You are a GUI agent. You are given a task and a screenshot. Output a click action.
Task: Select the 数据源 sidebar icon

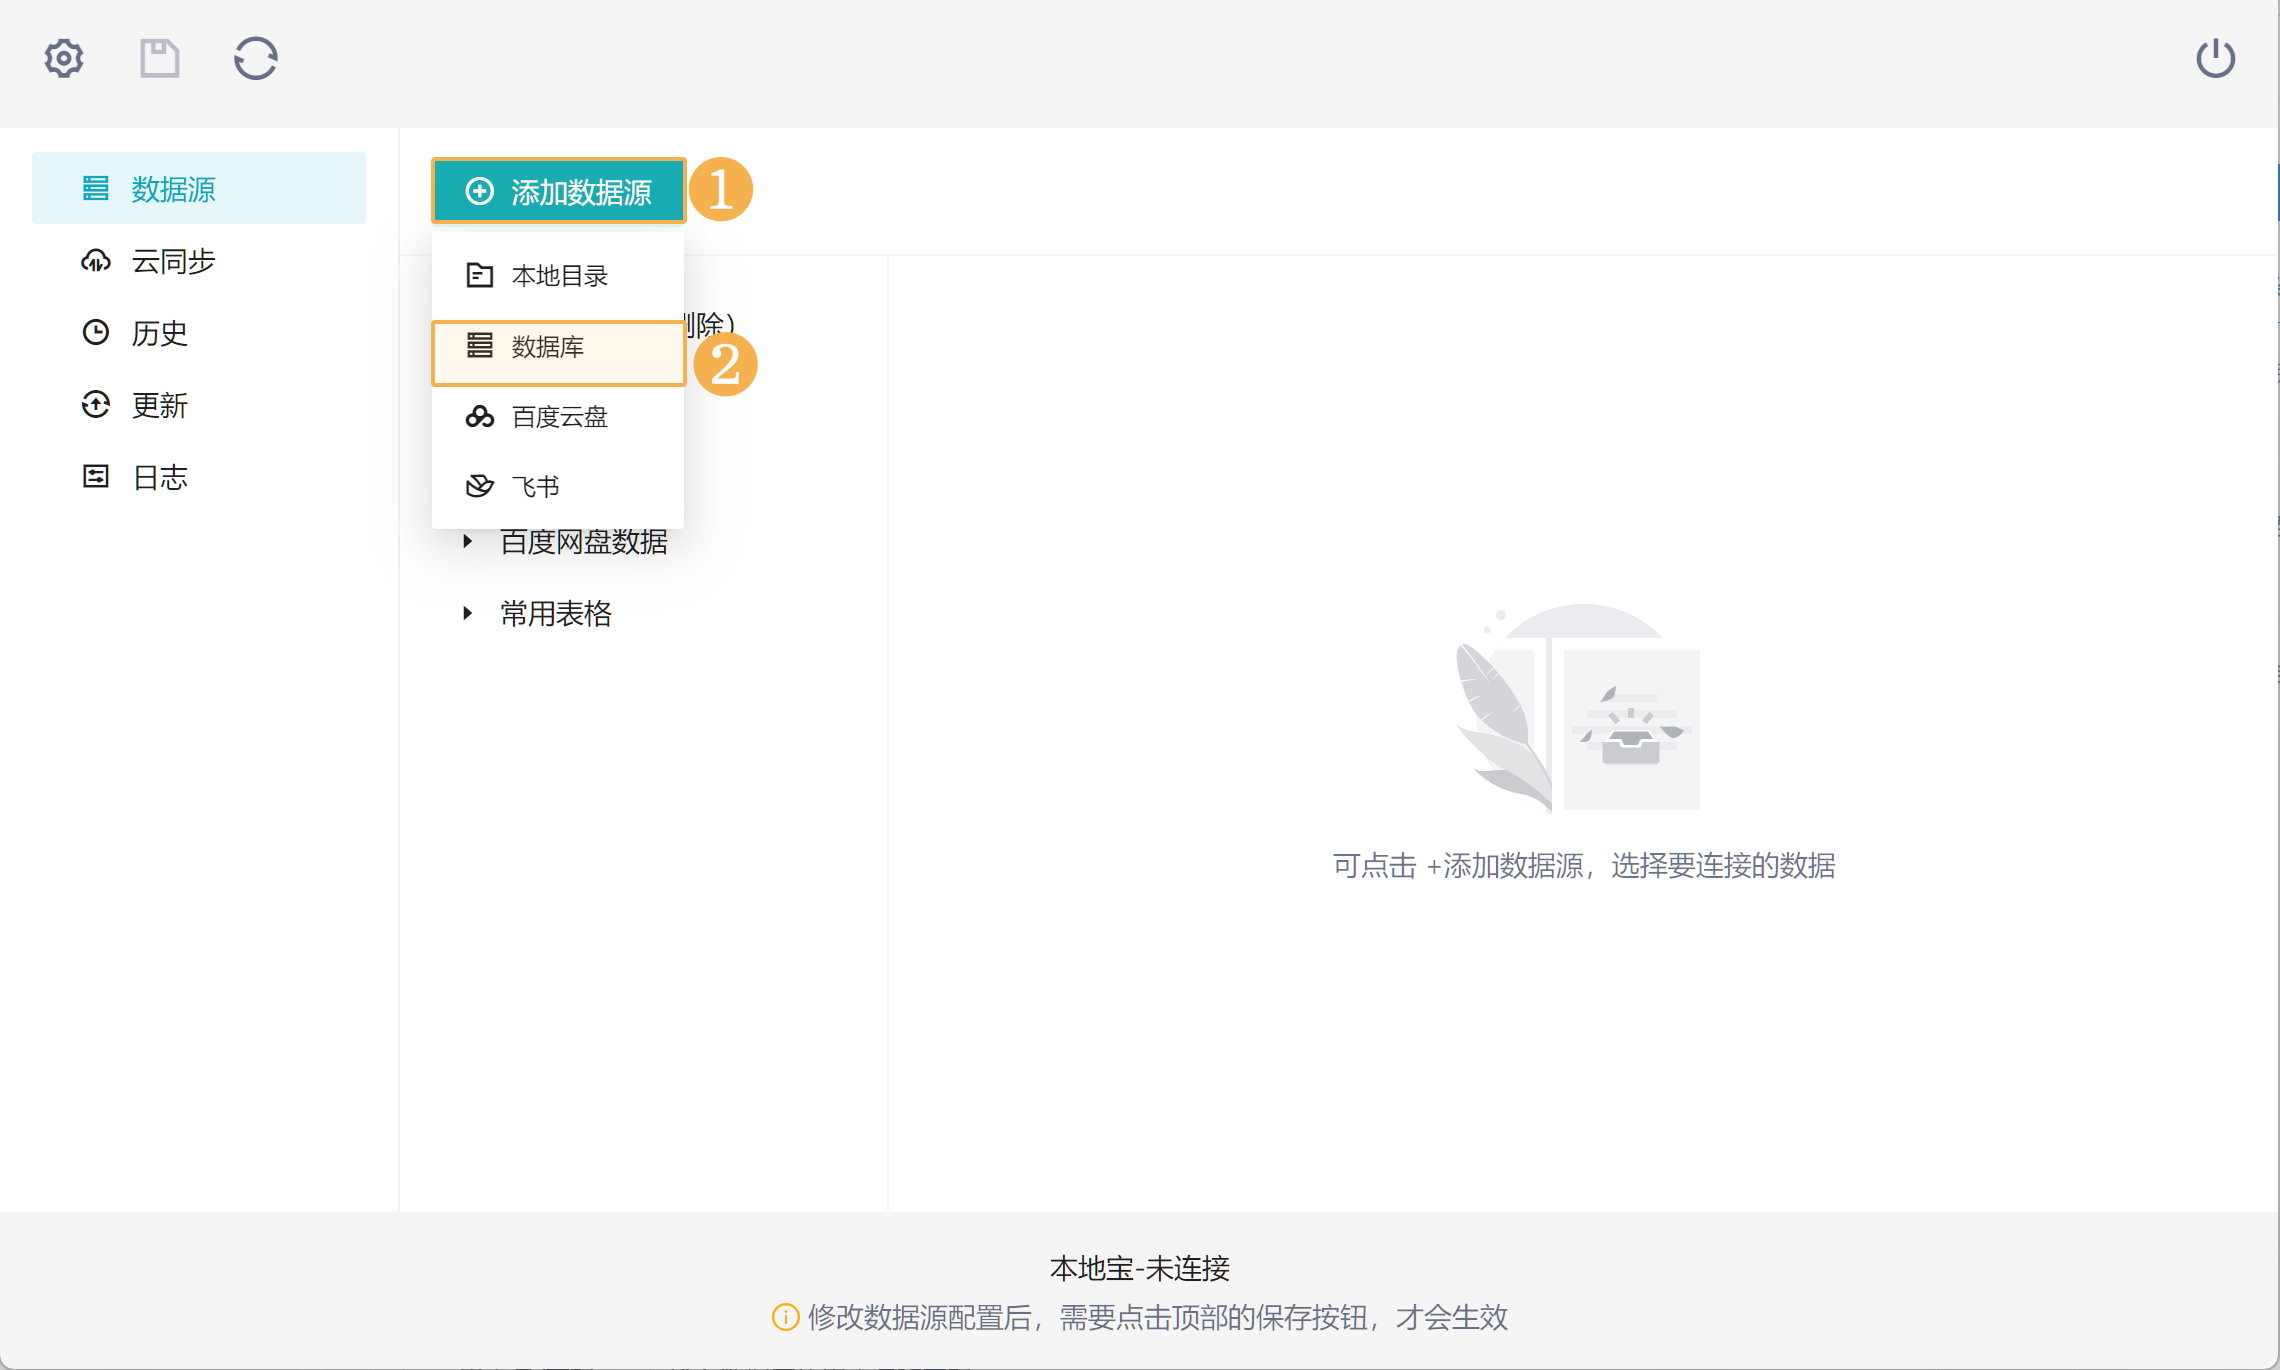click(x=96, y=187)
